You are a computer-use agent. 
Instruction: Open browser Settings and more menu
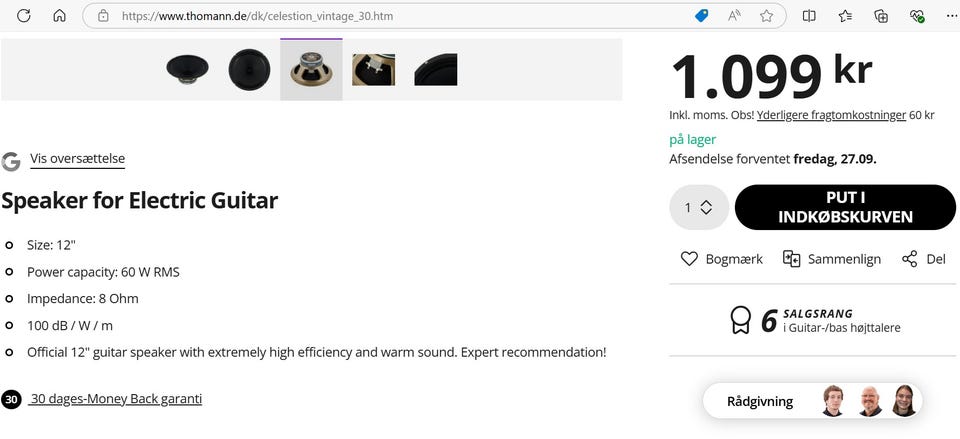(951, 16)
